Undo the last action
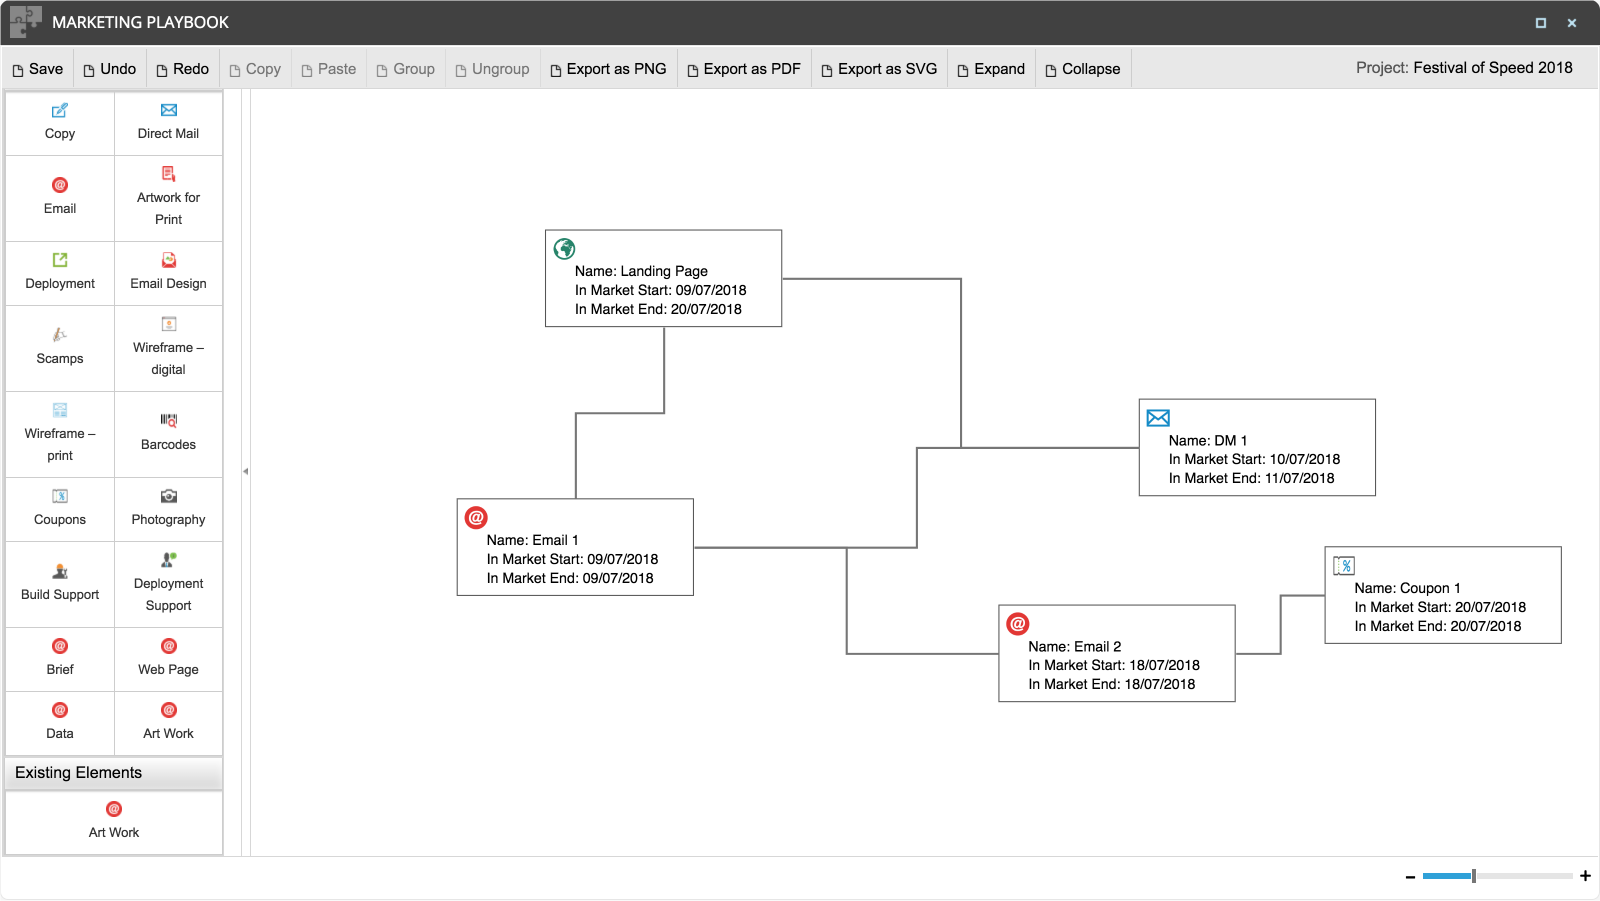Image resolution: width=1600 pixels, height=901 pixels. 109,69
